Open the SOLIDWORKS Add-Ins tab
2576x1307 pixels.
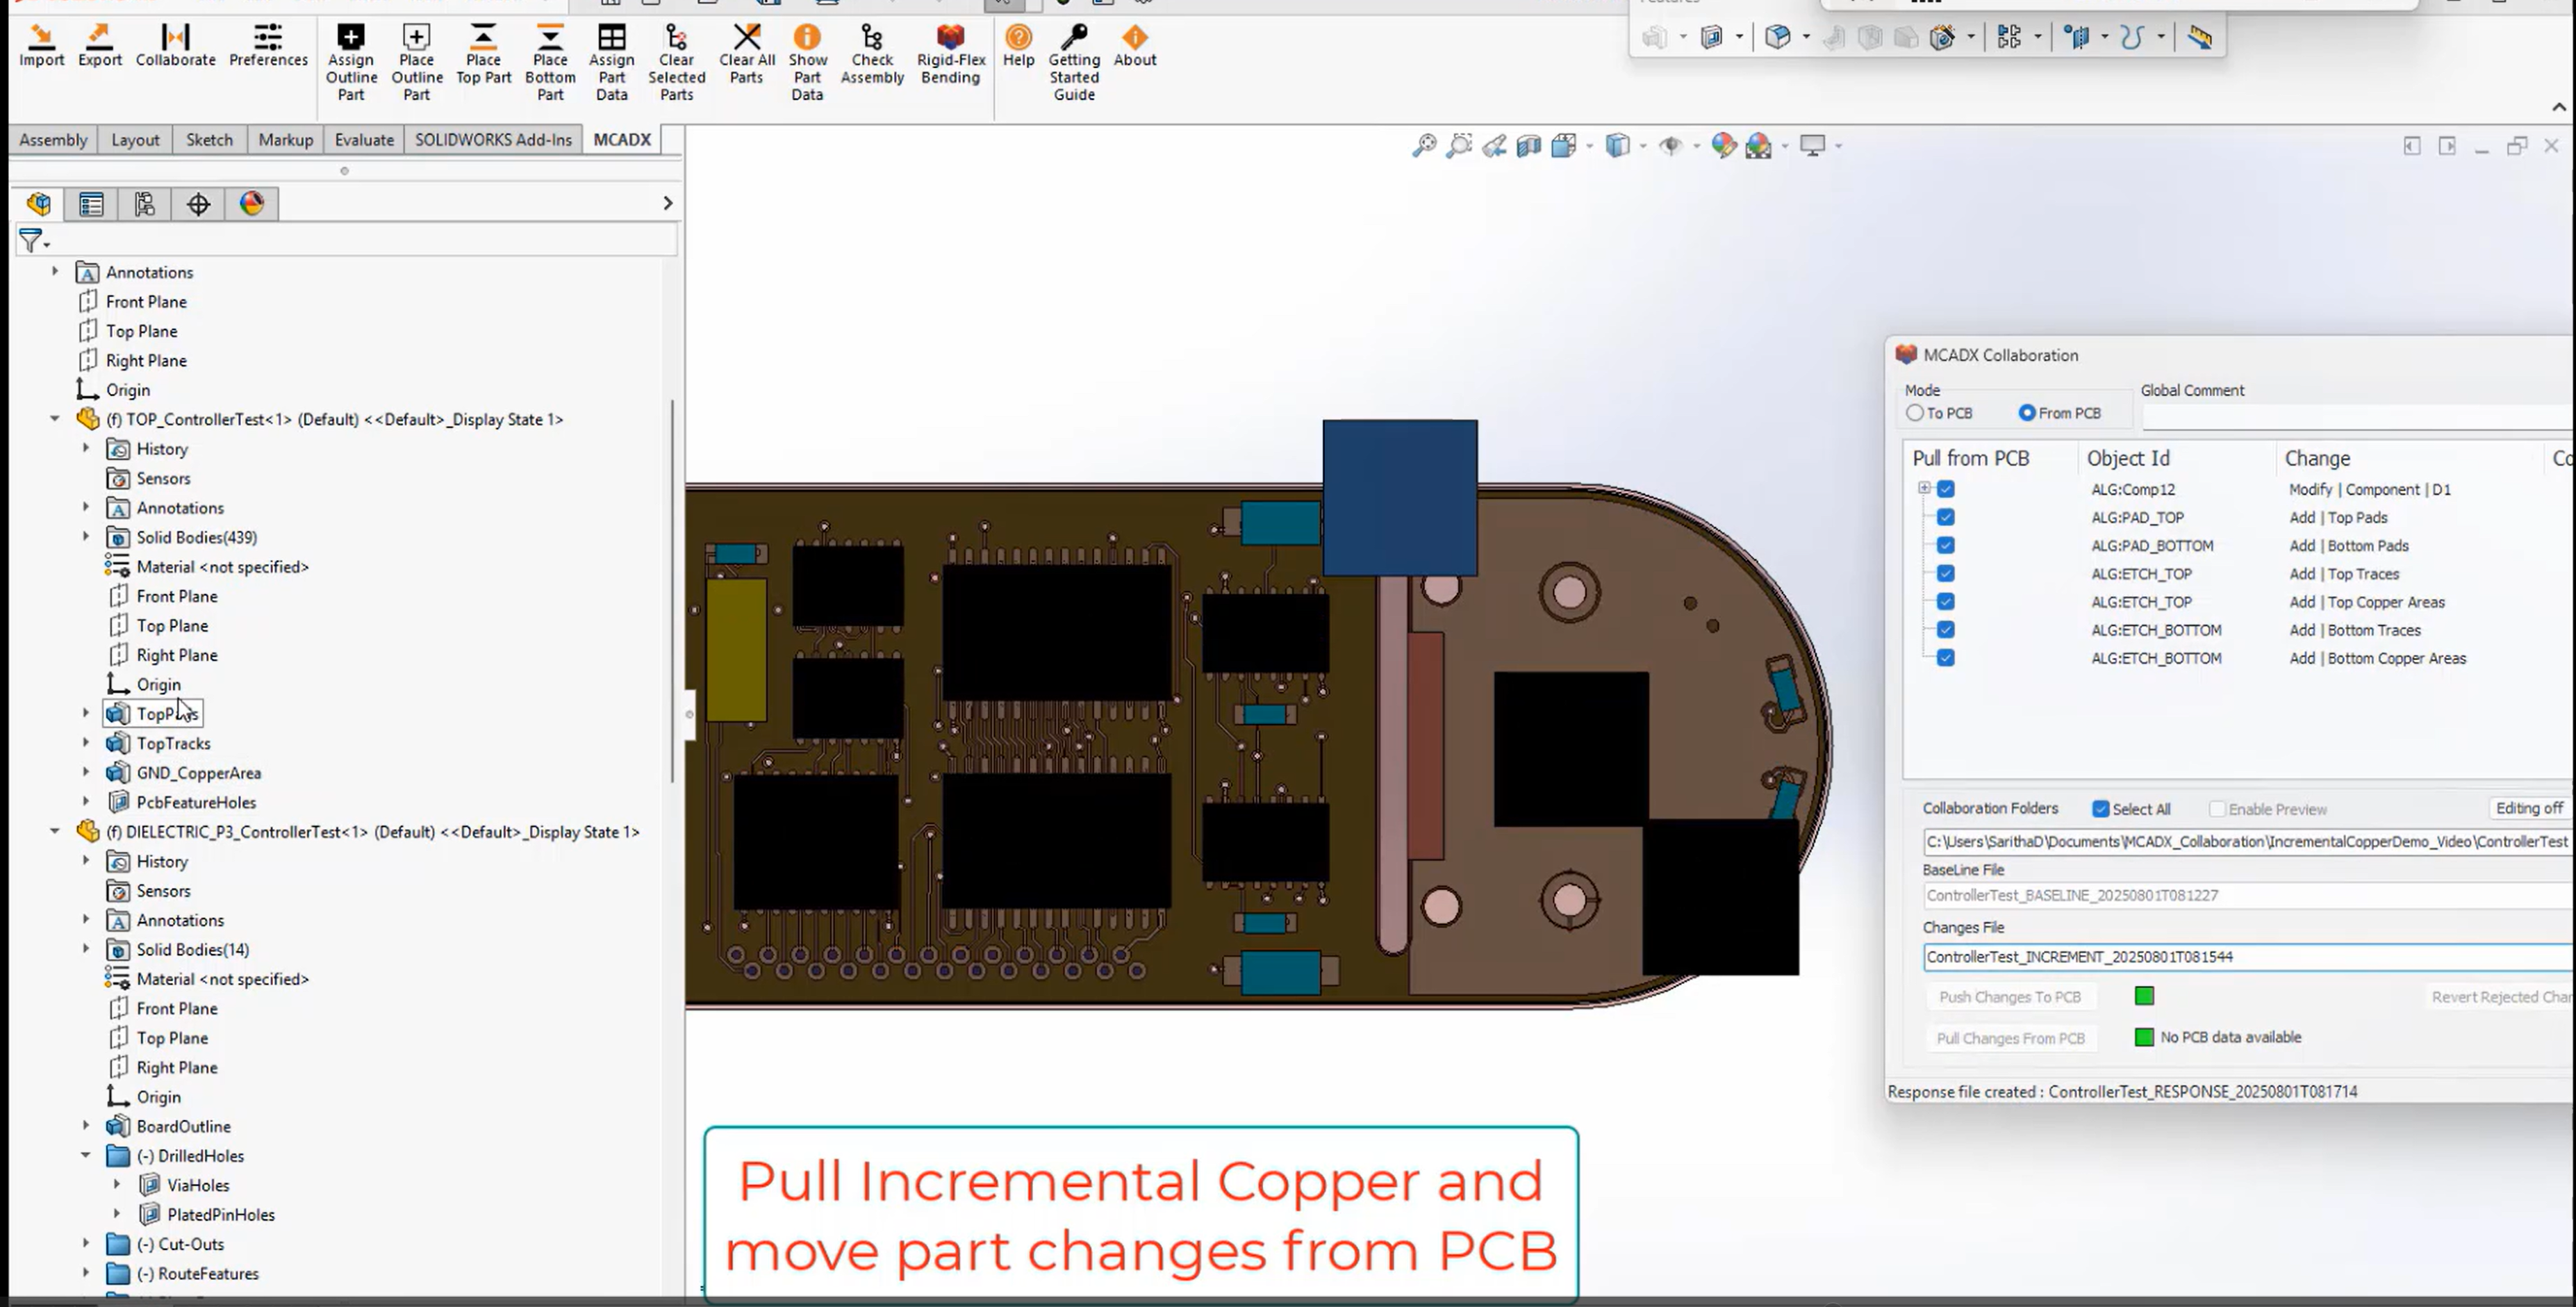(x=493, y=140)
